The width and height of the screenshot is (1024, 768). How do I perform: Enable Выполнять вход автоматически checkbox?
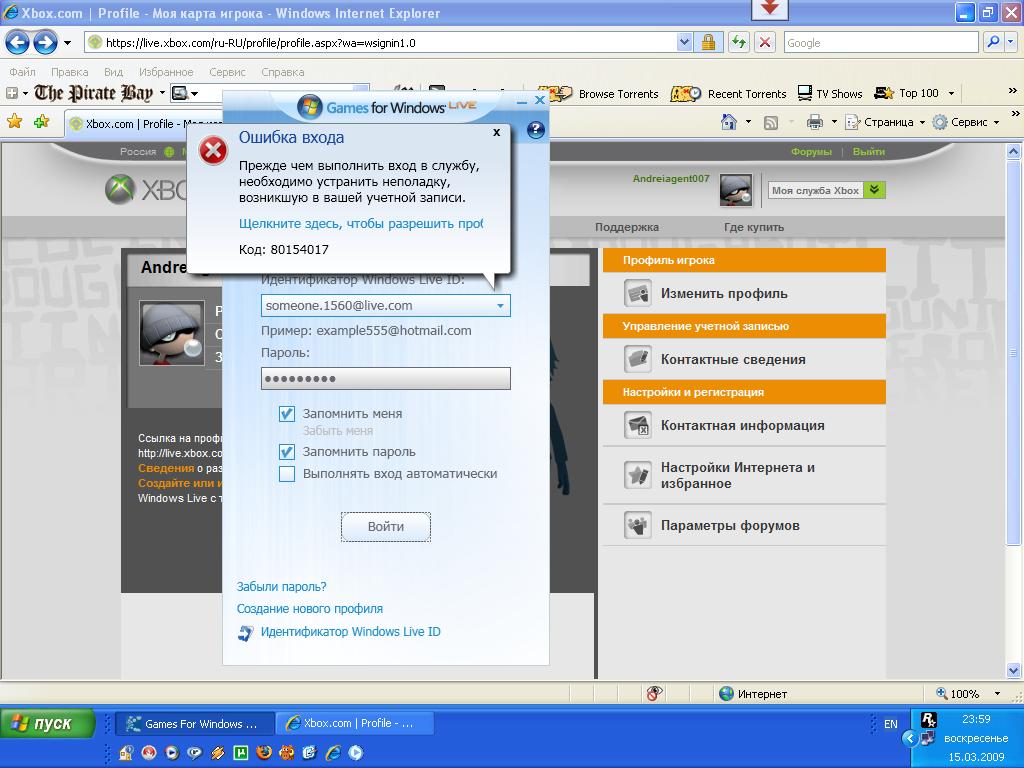[287, 473]
